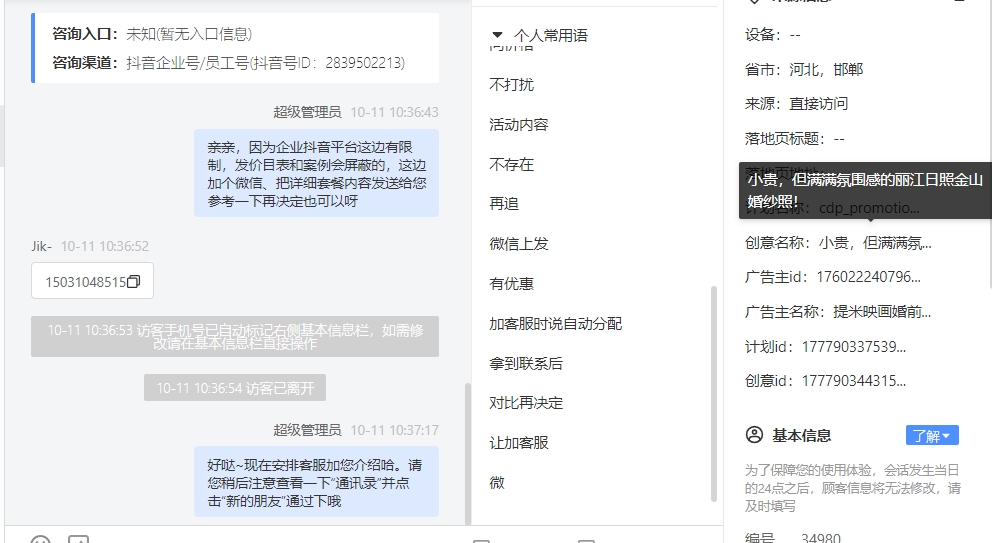The width and height of the screenshot is (992, 543).
Task: Click the 基本信息 section heading
Action: (801, 435)
